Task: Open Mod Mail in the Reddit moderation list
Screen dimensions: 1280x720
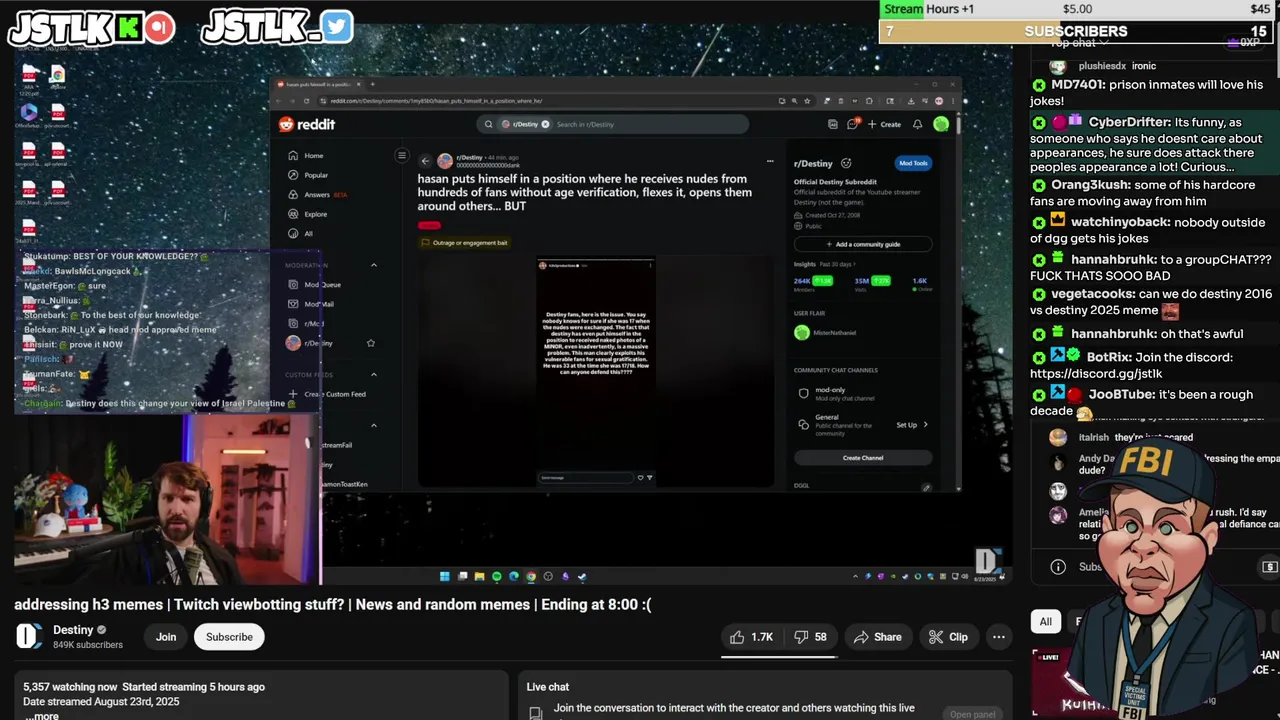Action: [x=311, y=304]
